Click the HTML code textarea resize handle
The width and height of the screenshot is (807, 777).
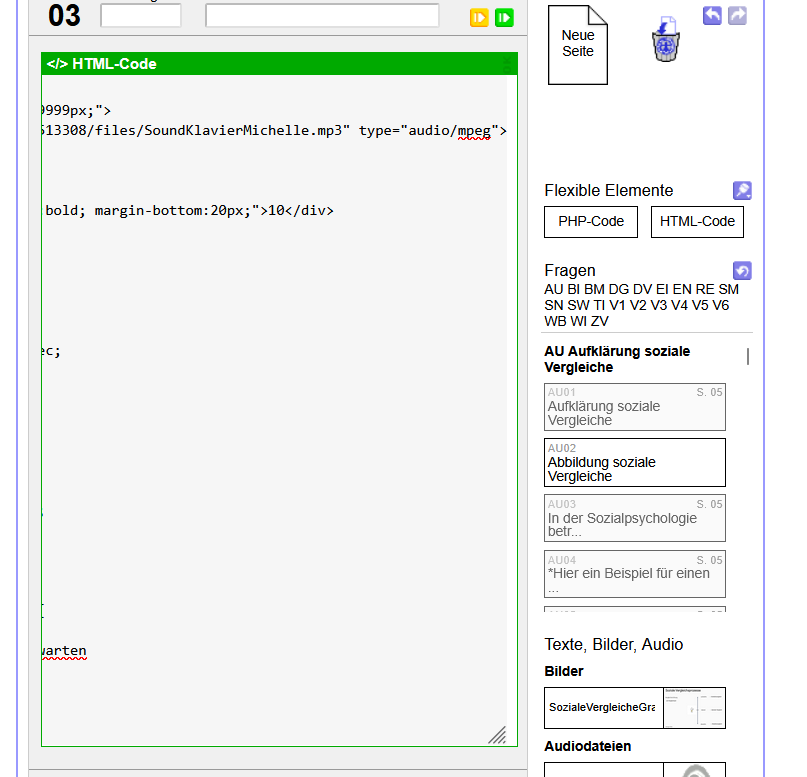497,736
